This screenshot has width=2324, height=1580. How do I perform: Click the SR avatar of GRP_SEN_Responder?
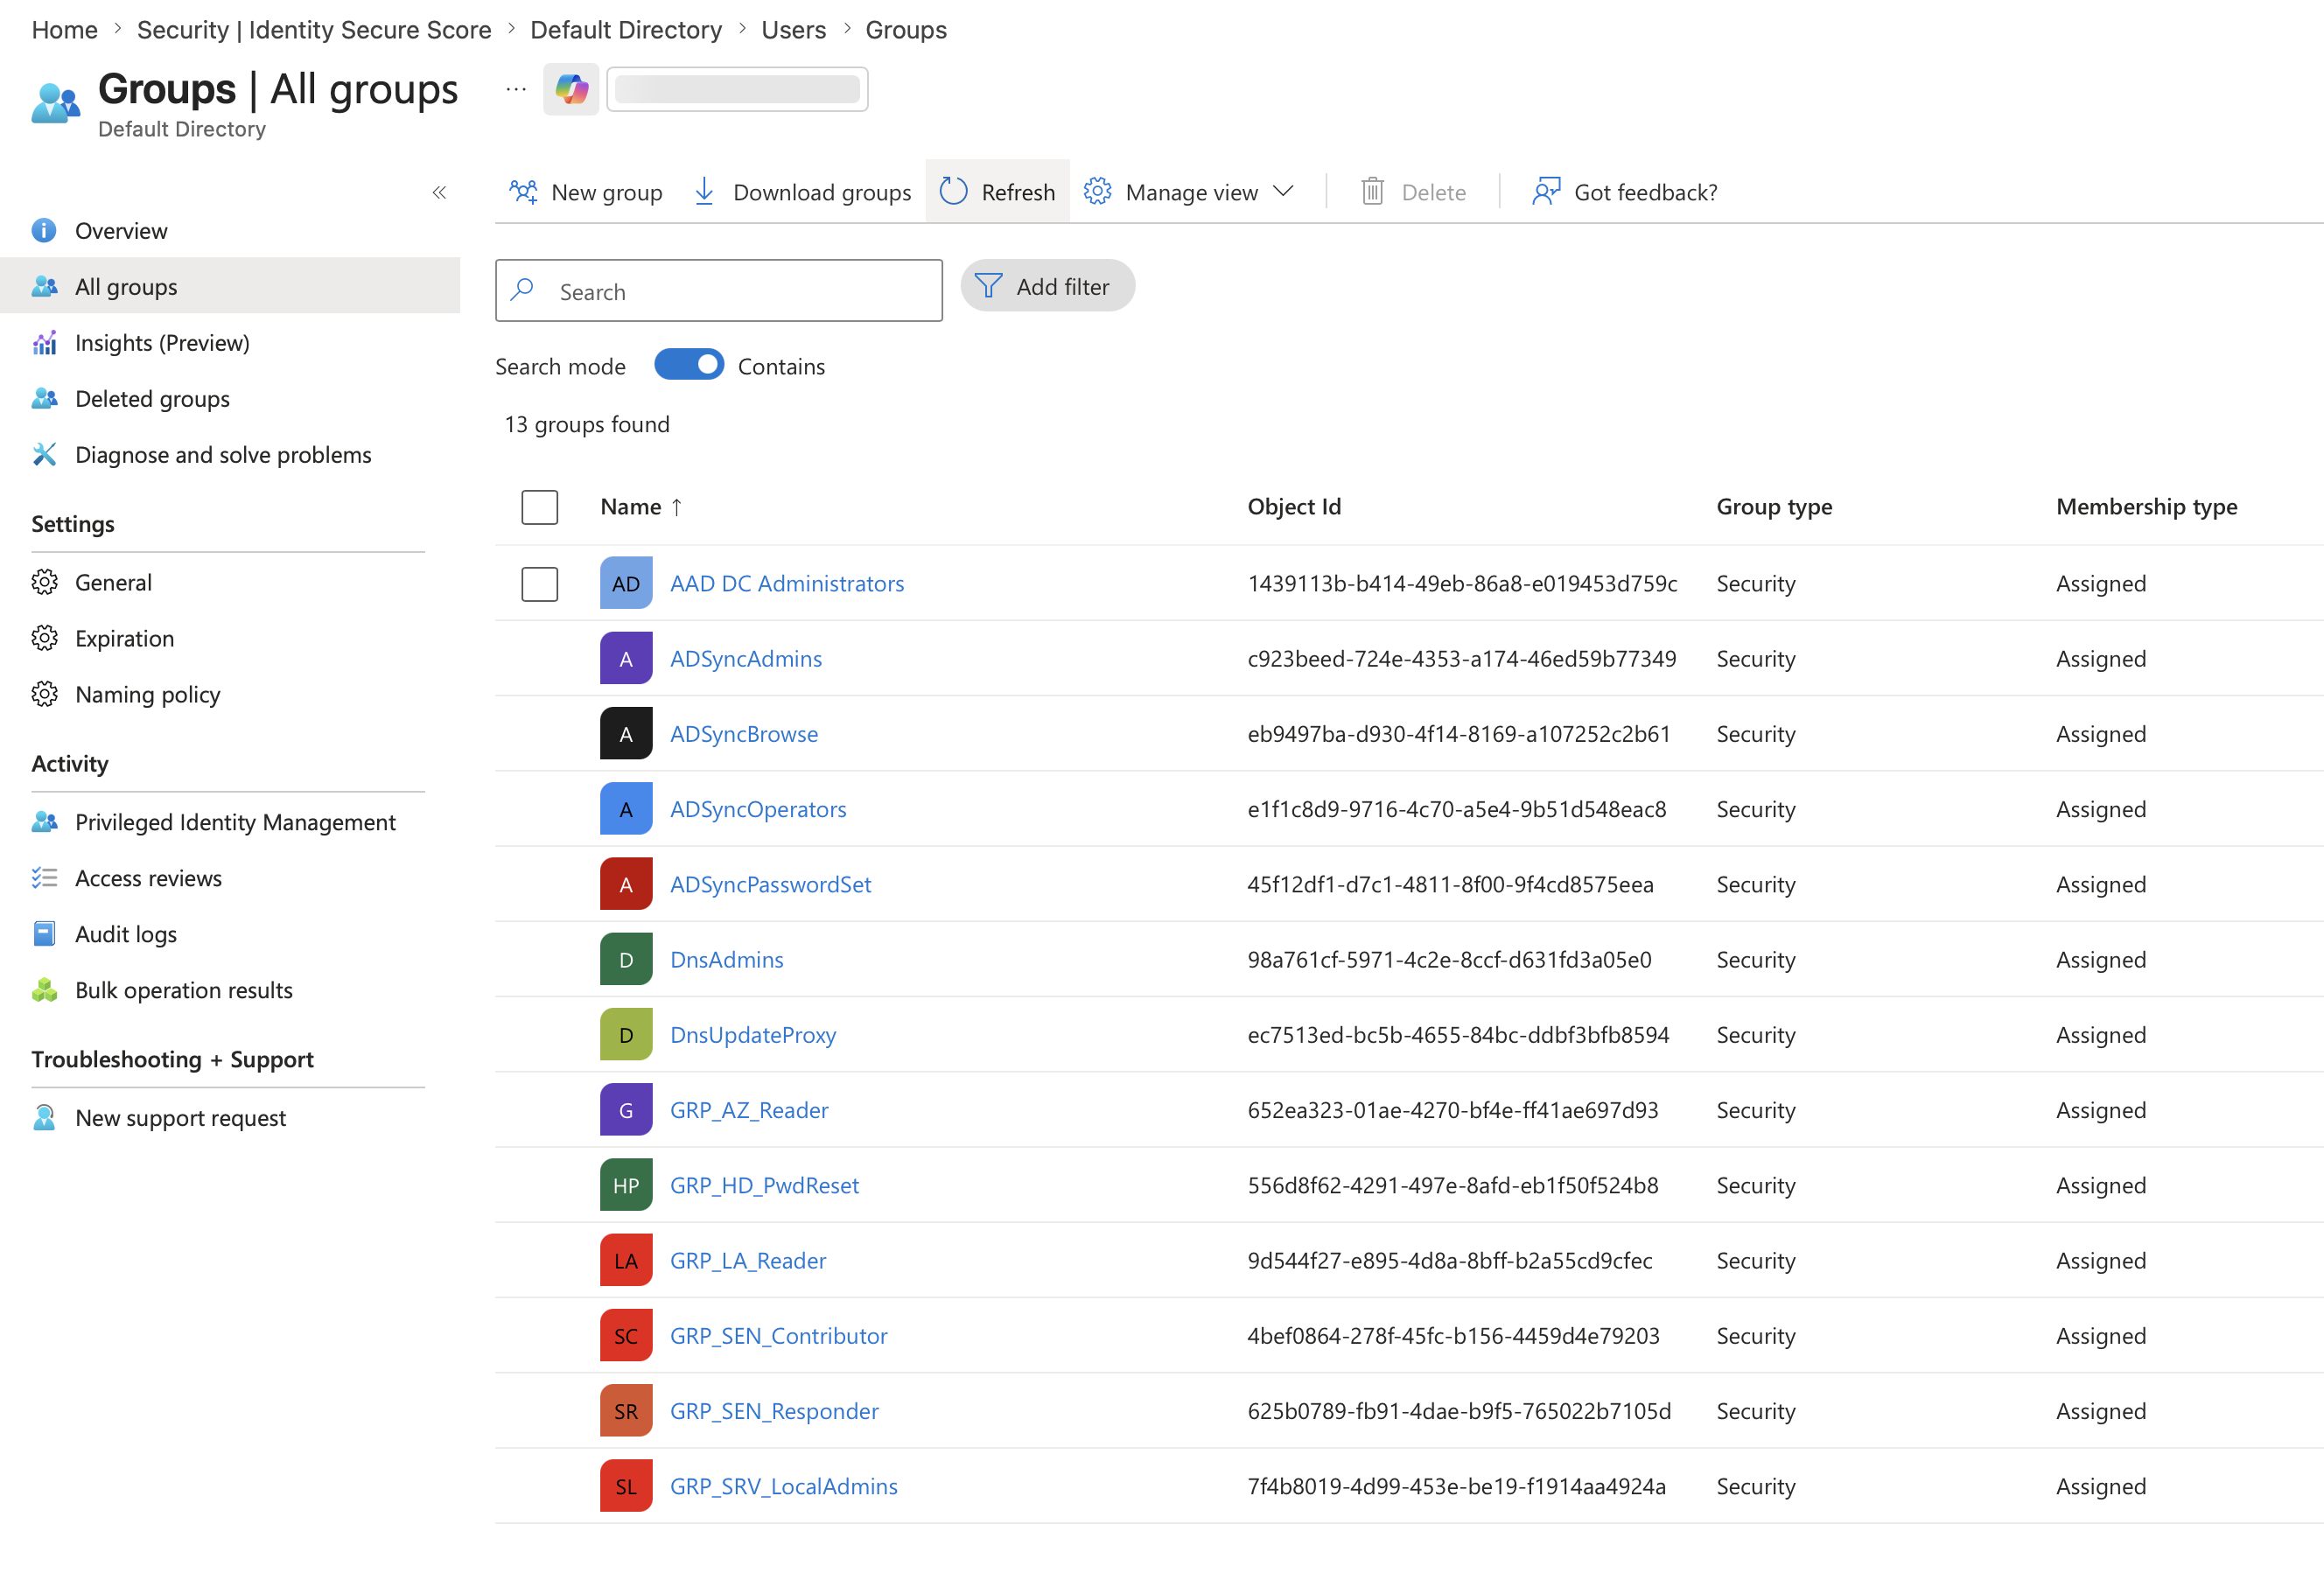coord(626,1411)
